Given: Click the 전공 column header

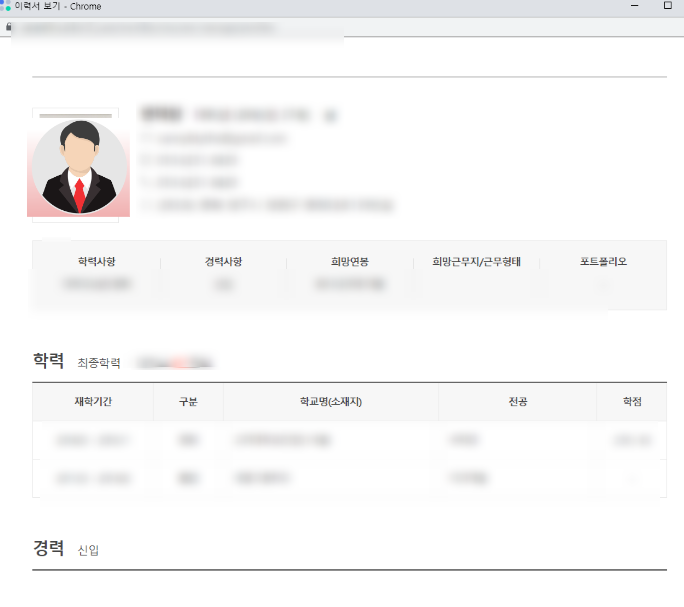Looking at the screenshot, I should [x=518, y=401].
